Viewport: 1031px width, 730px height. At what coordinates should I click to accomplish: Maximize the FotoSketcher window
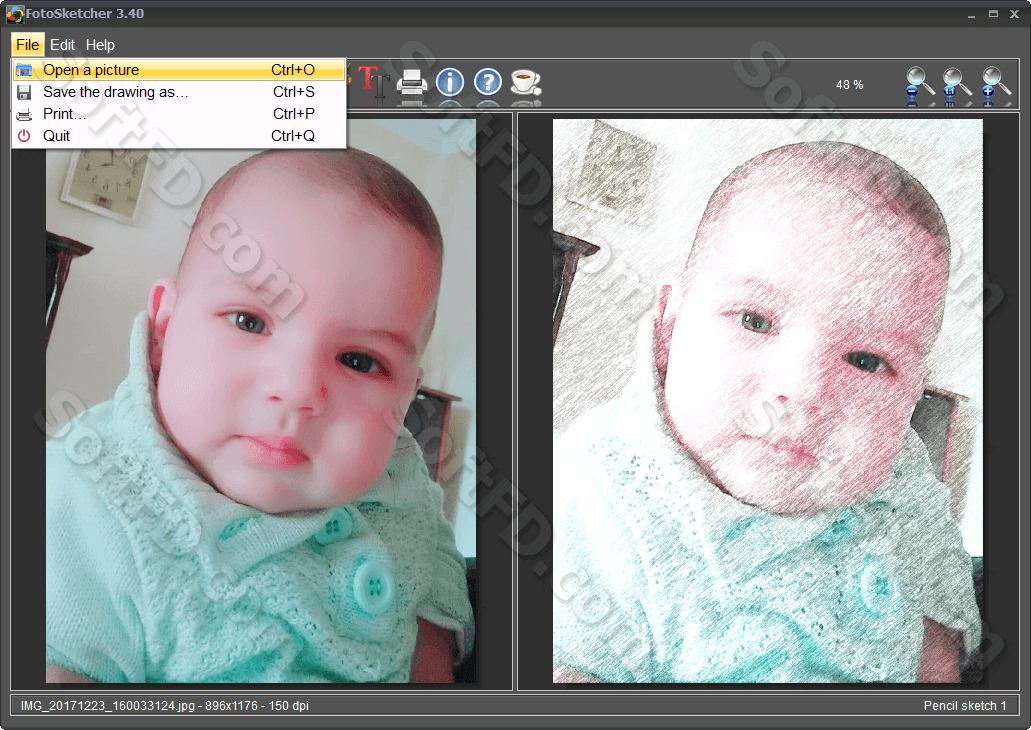(993, 14)
